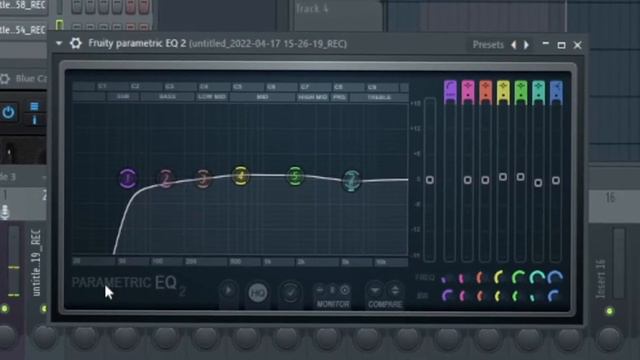Image resolution: width=640 pixels, height=360 pixels.
Task: Click the yellow band 4 BW knob
Action: point(499,296)
